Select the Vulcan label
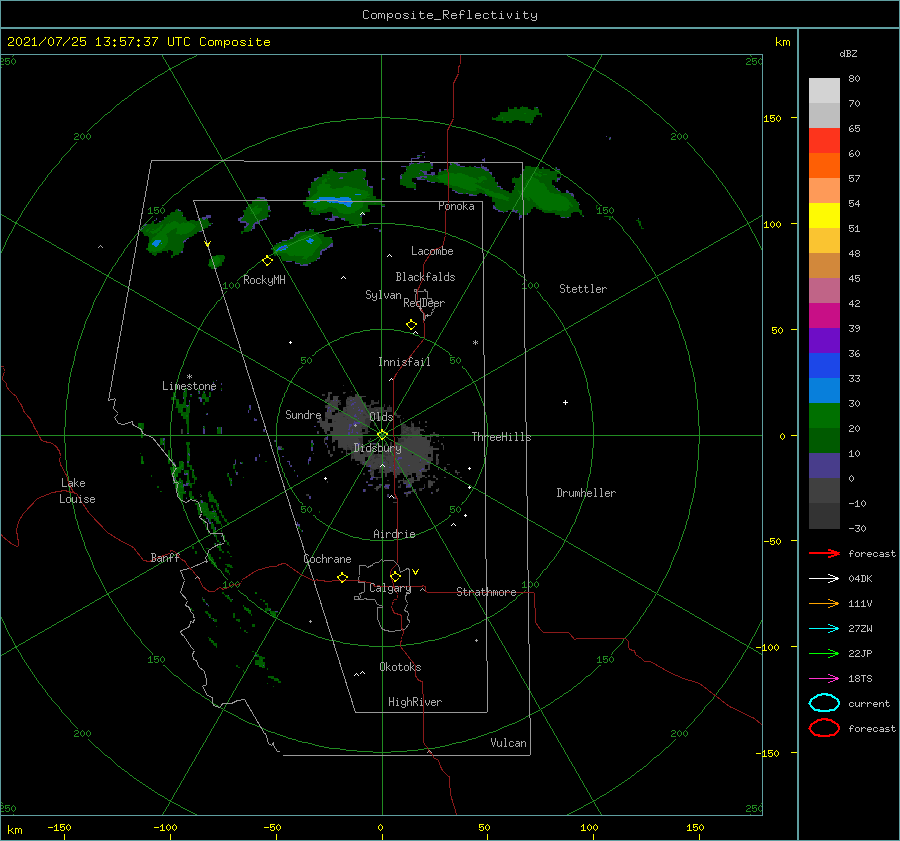The height and width of the screenshot is (841, 900). [508, 743]
